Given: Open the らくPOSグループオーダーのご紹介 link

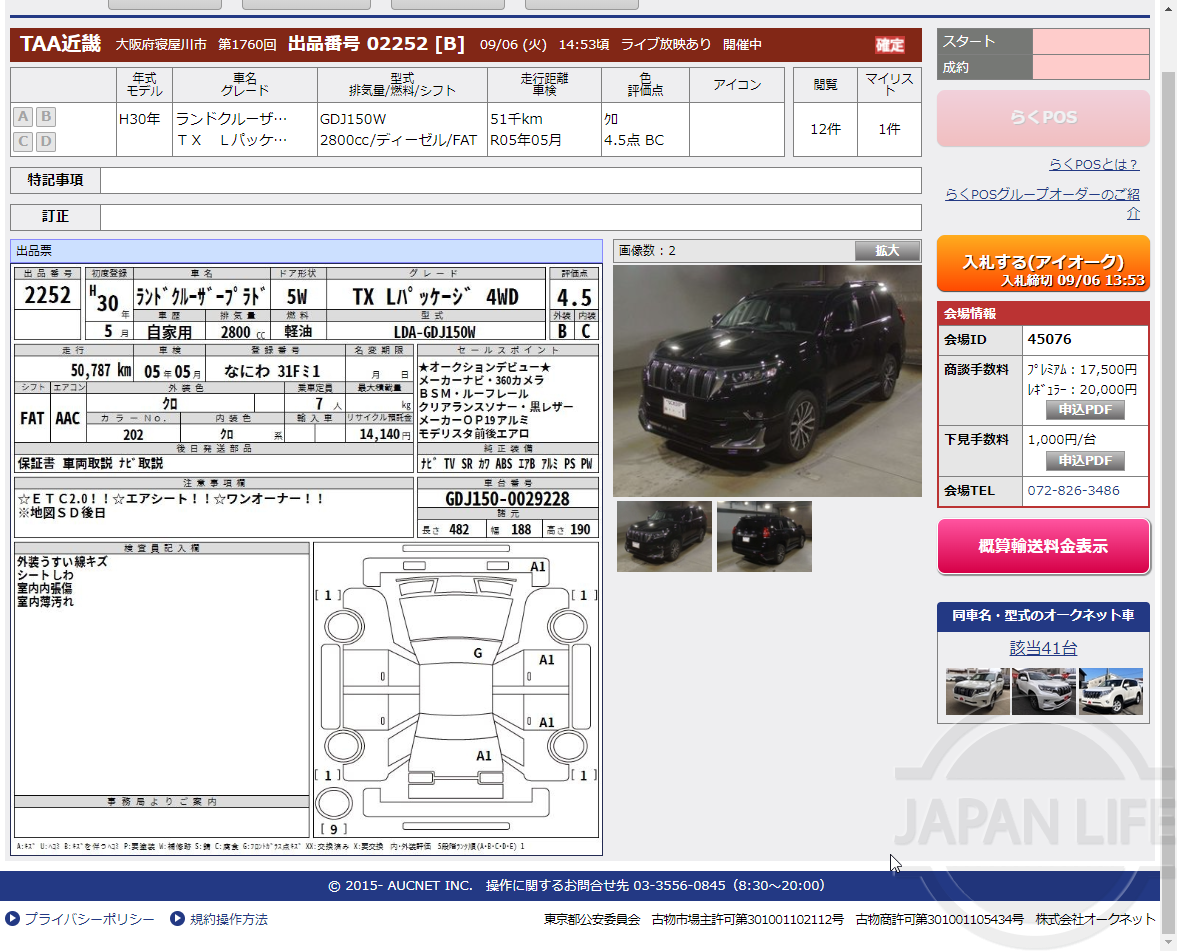Looking at the screenshot, I should pos(1042,196).
